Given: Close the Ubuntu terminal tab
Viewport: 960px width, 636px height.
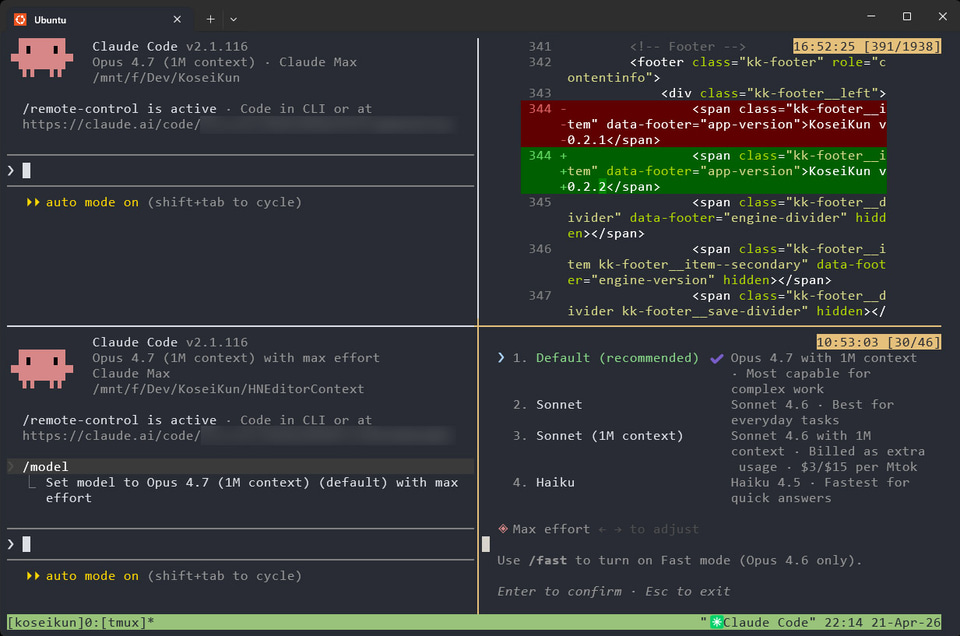Looking at the screenshot, I should [177, 20].
